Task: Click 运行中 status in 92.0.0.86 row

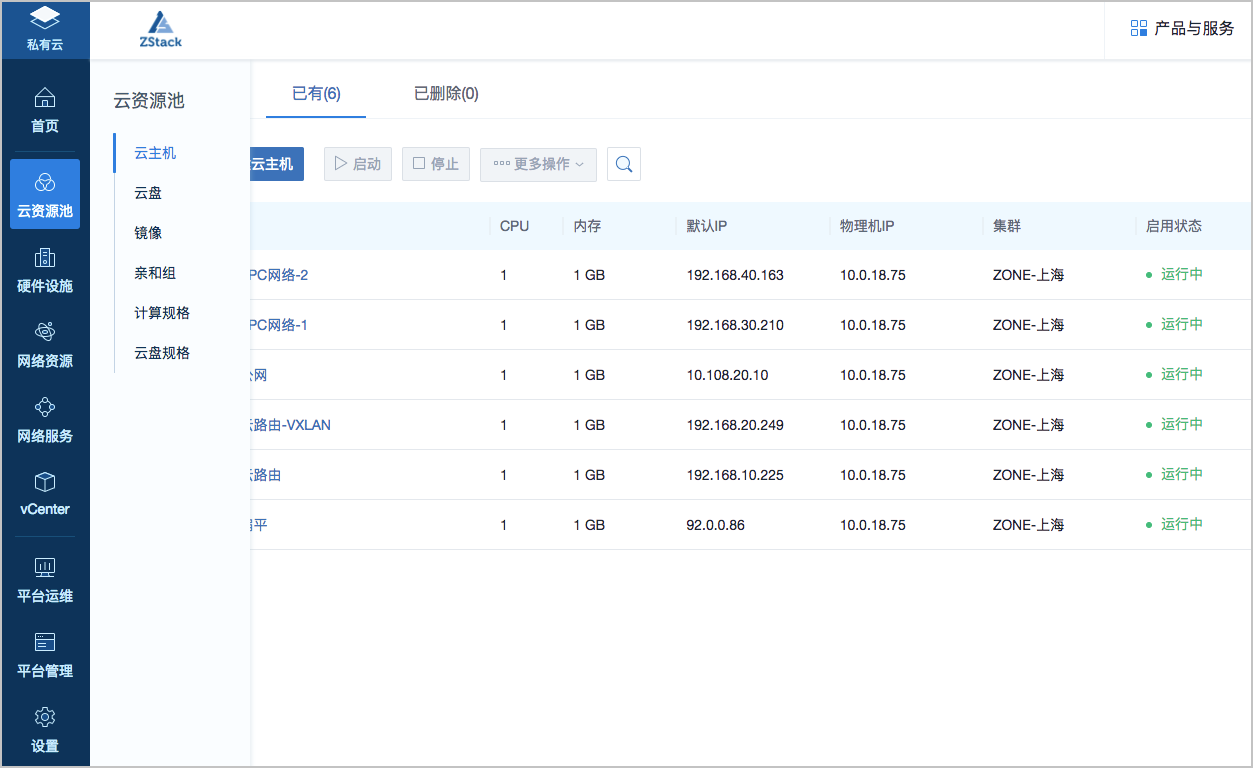Action: click(x=1181, y=524)
